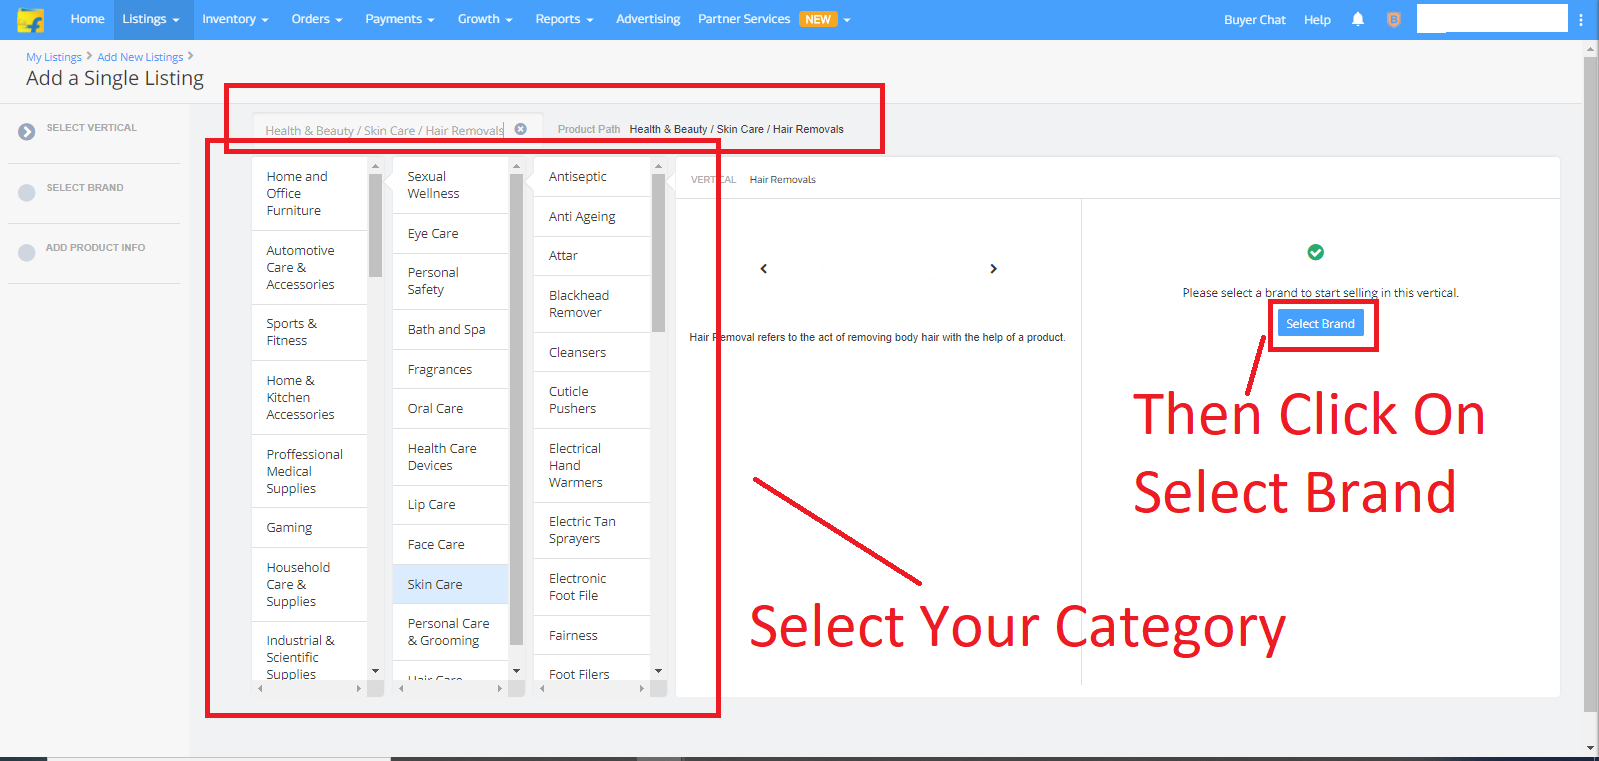Open the notifications bell icon
The width and height of the screenshot is (1599, 761).
tap(1358, 19)
